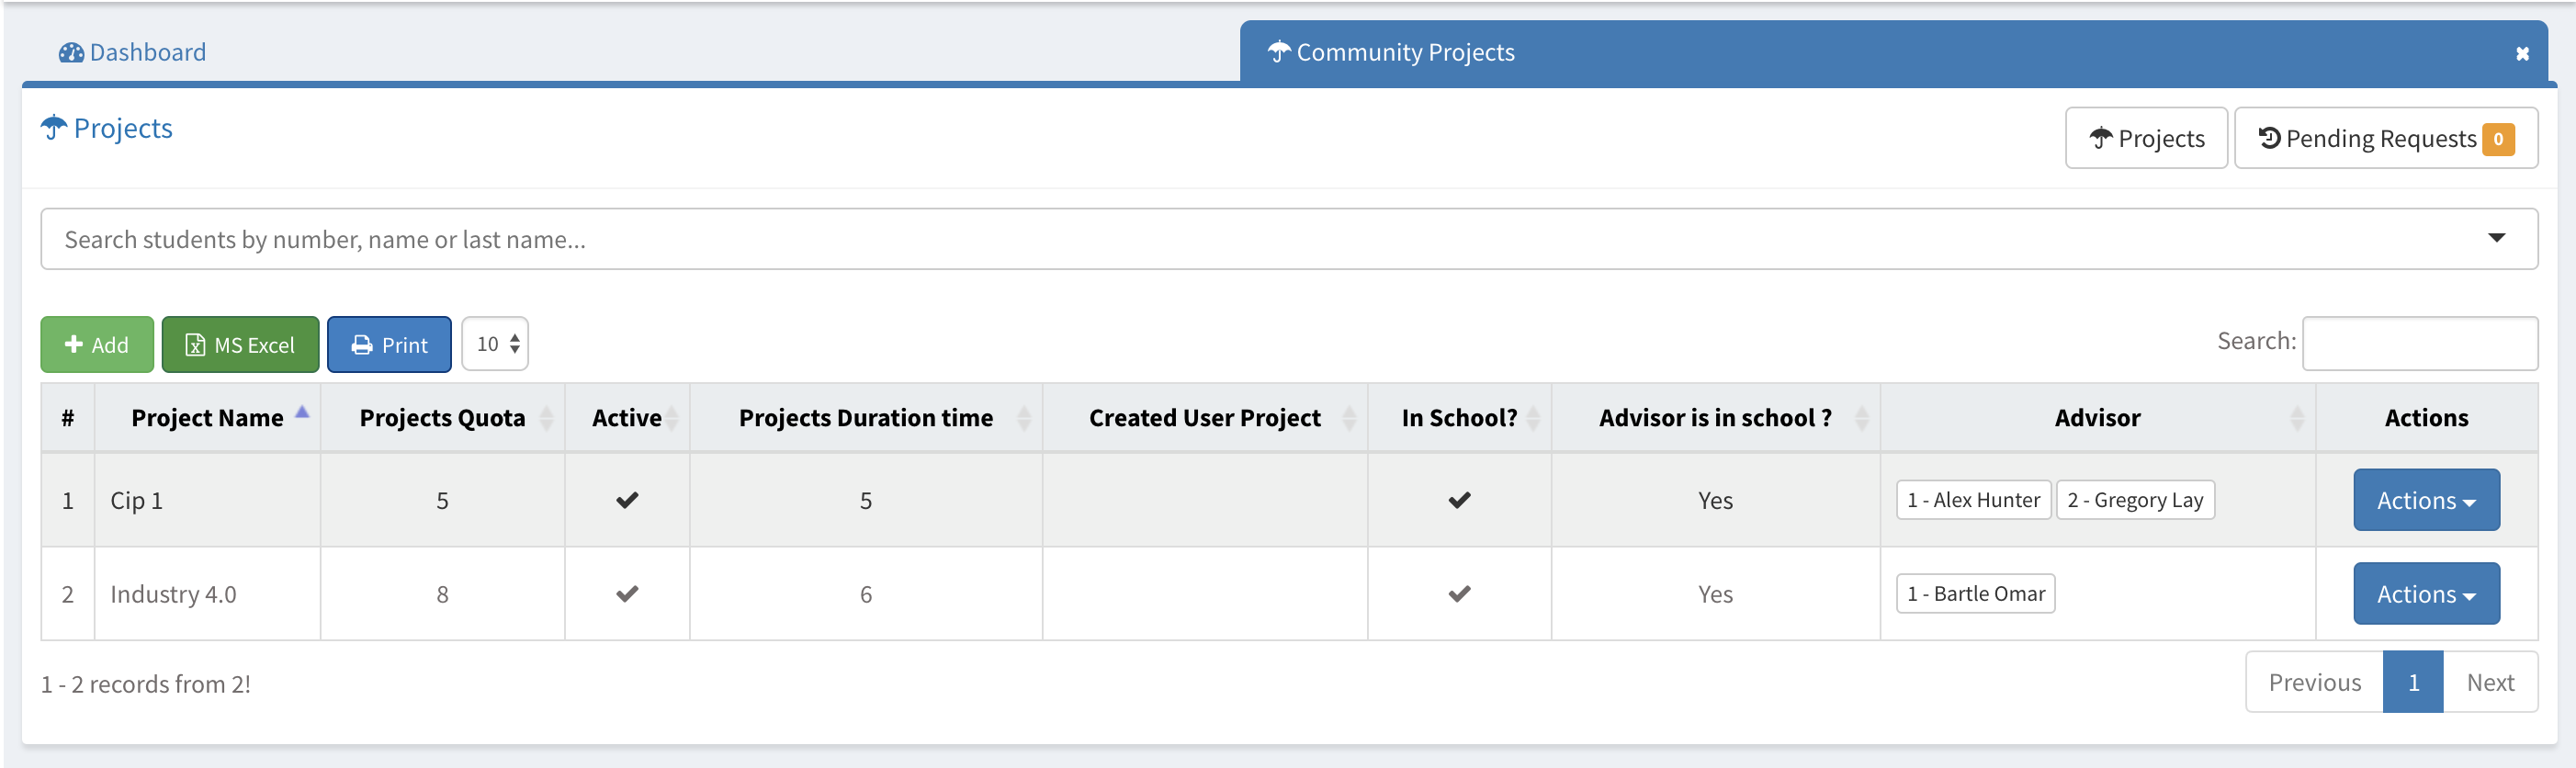Click the Dashboard gauge icon
This screenshot has width=2576, height=768.
coord(71,53)
